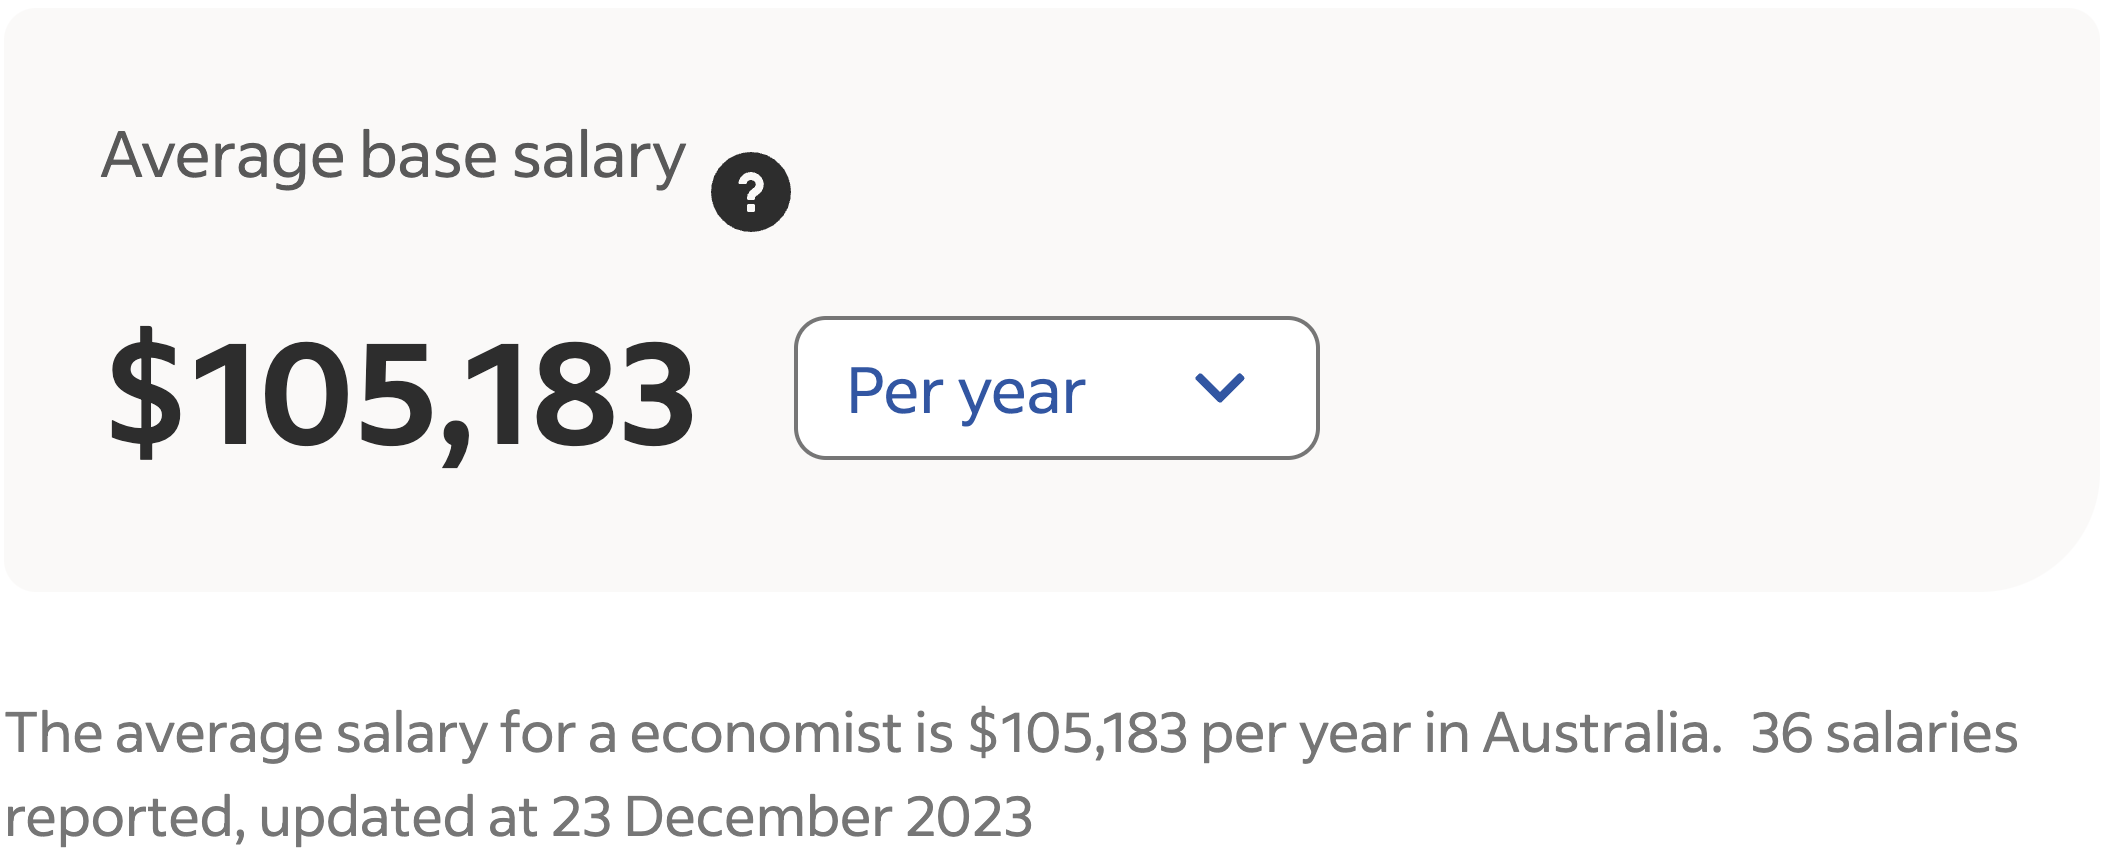
Task: Click the word reported in the bottom line
Action: point(122,817)
